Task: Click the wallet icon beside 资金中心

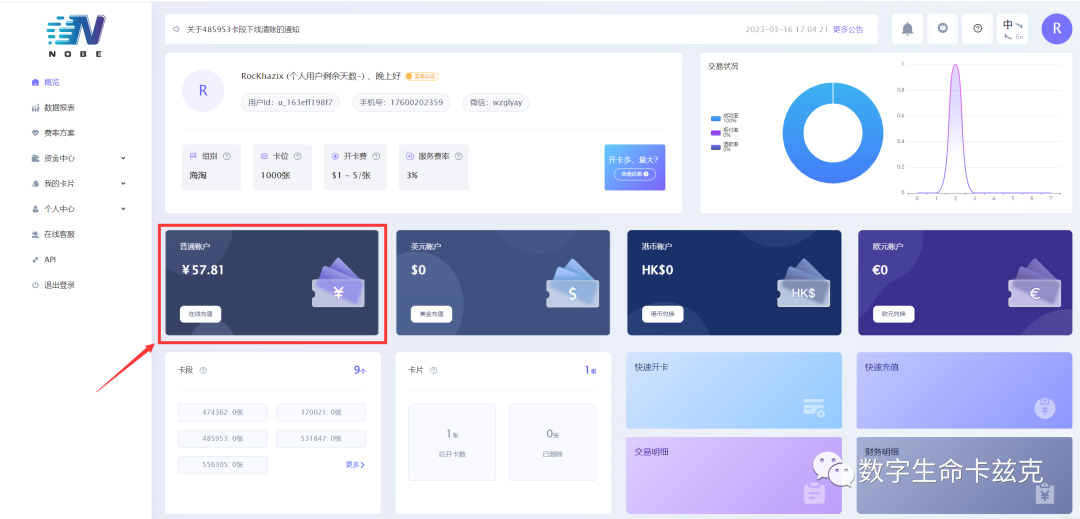Action: [35, 158]
